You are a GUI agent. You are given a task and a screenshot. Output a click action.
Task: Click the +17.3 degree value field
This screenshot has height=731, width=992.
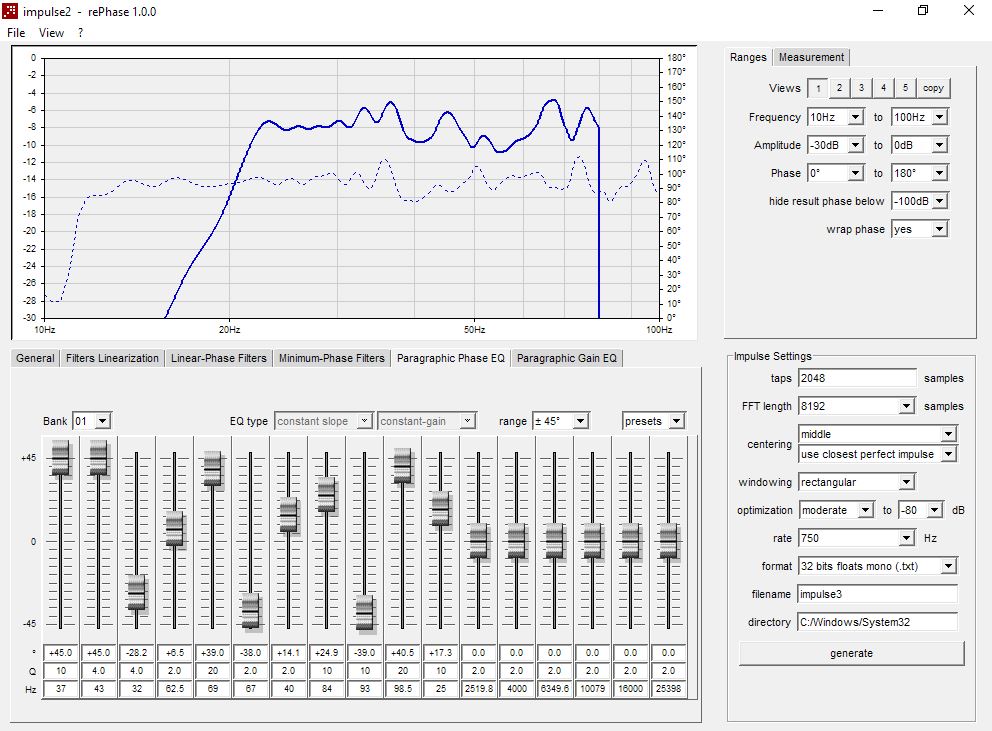[x=440, y=653]
